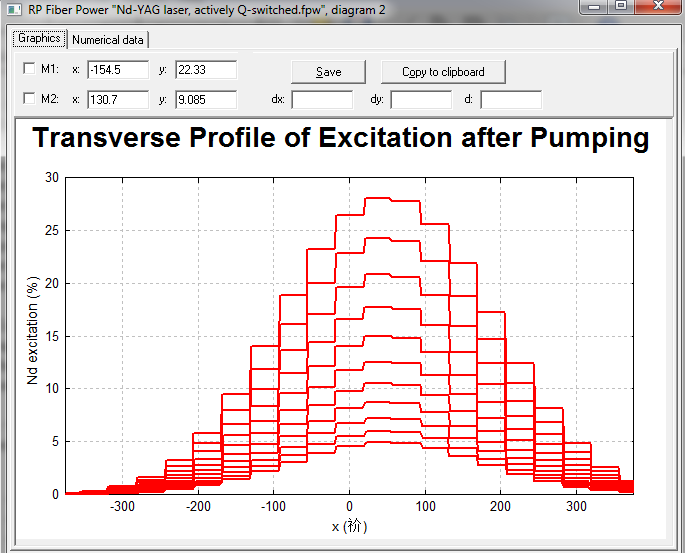Enable the M1 marker checkbox
This screenshot has width=685, height=553.
click(x=29, y=69)
